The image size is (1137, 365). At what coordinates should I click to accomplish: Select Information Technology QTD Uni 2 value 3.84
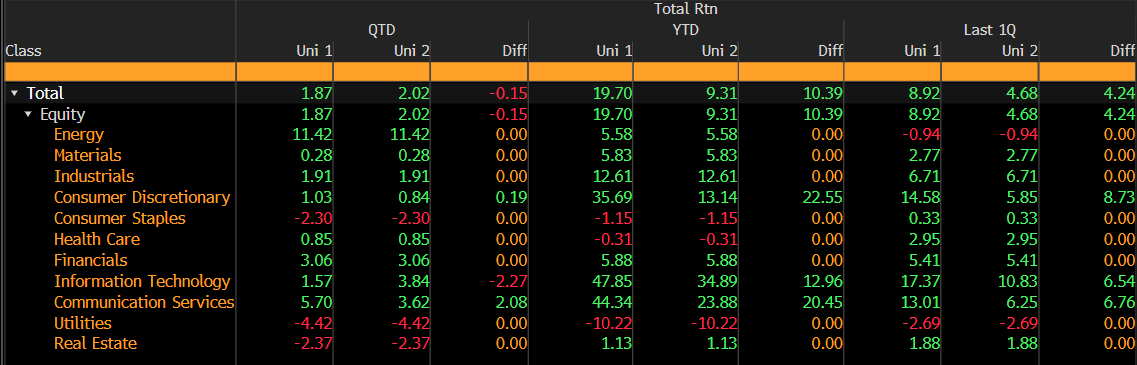415,282
